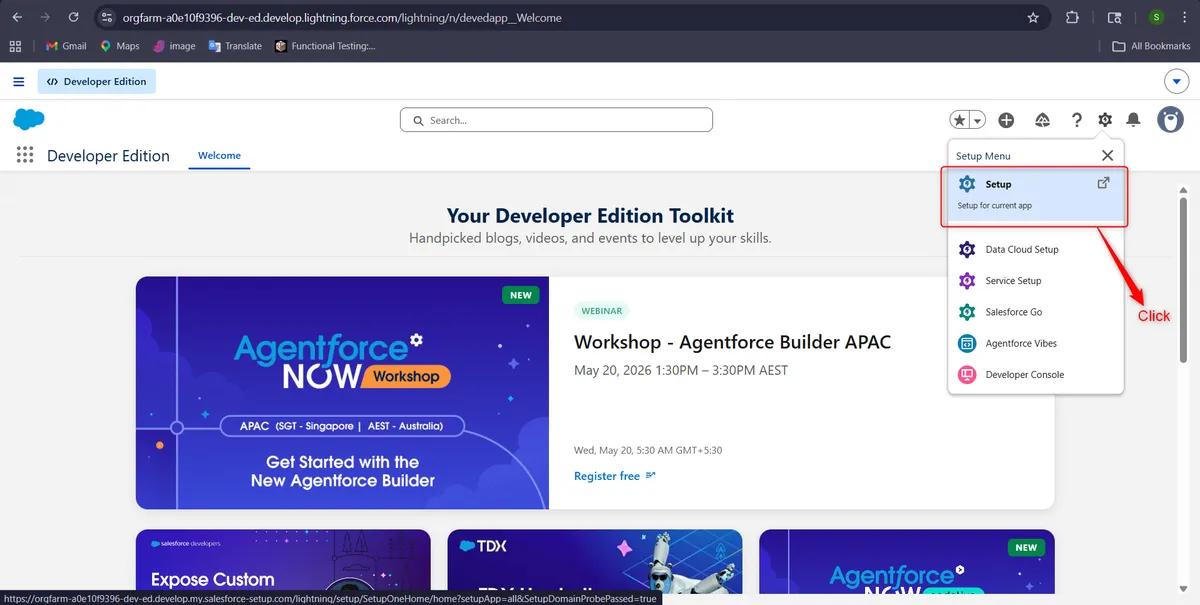Expand the round dropdown arrow at top right
This screenshot has height=605, width=1200.
1176,82
